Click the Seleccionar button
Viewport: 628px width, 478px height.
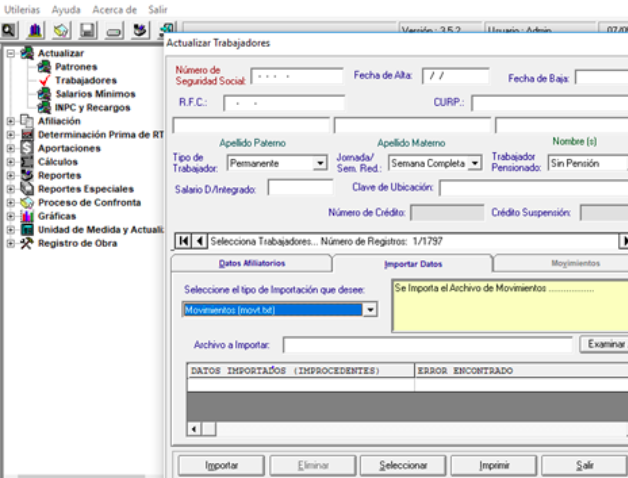pos(403,465)
